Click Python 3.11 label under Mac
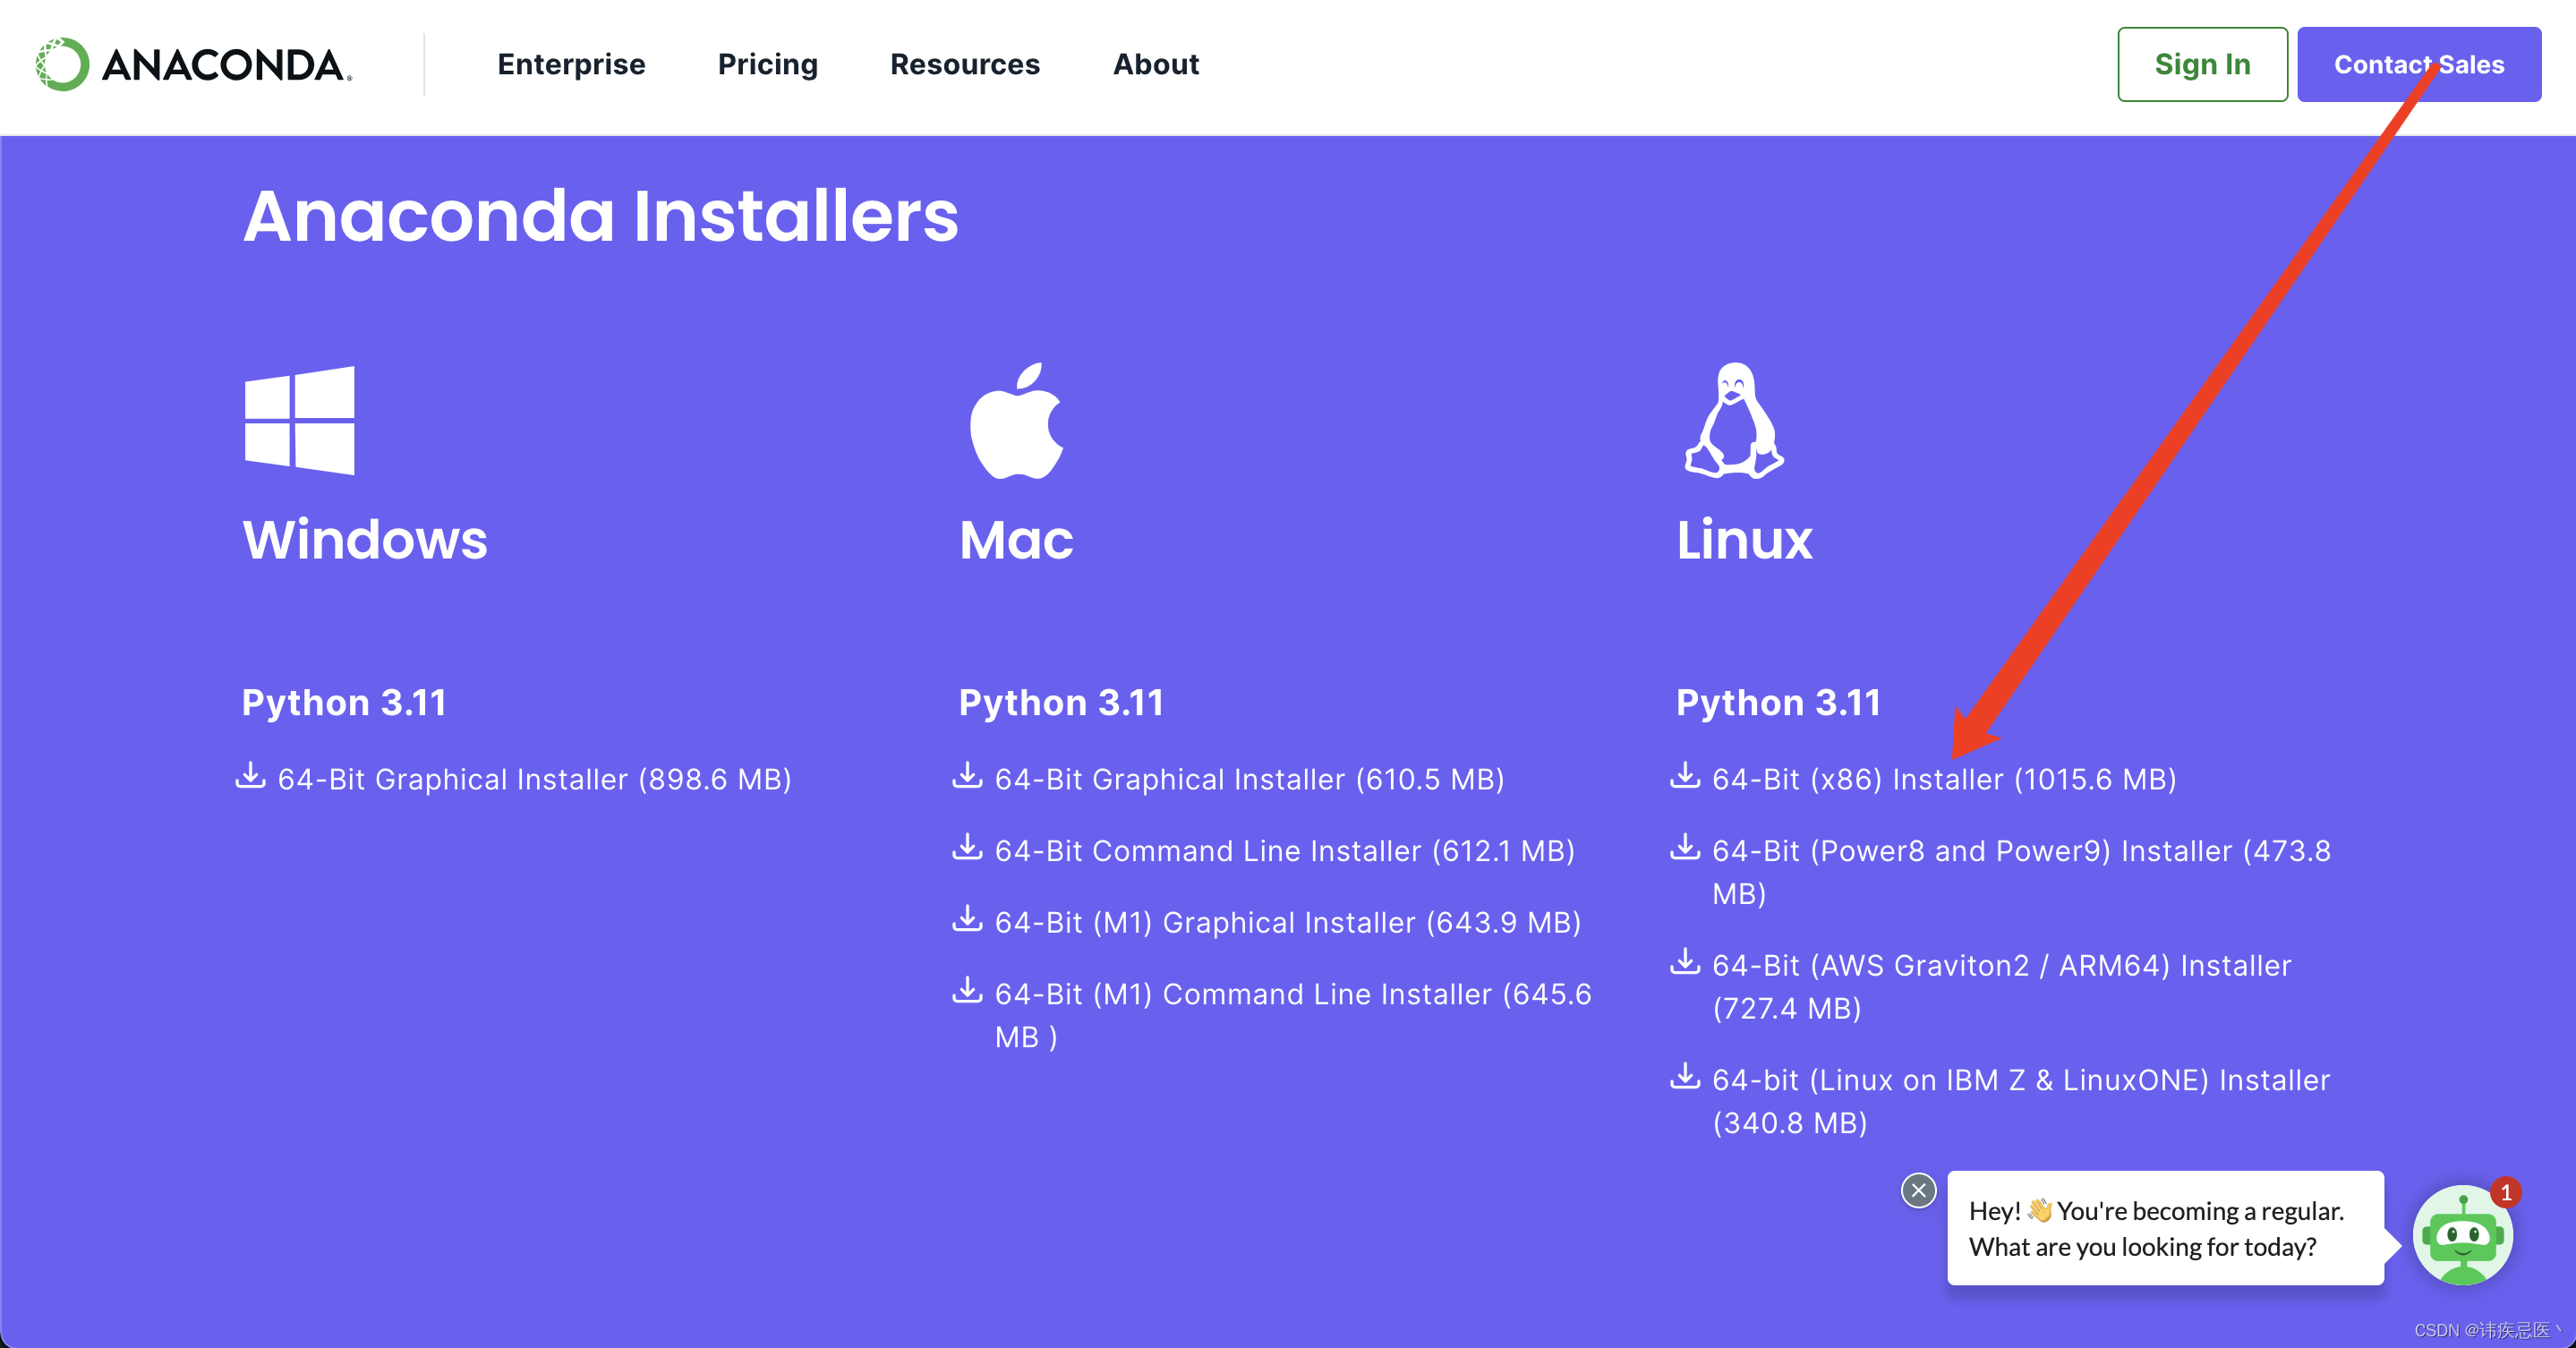 click(1061, 702)
